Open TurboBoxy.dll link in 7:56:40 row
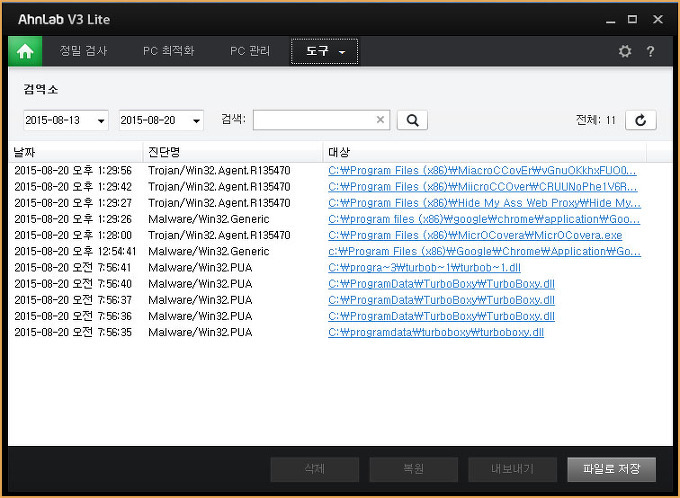 point(441,284)
